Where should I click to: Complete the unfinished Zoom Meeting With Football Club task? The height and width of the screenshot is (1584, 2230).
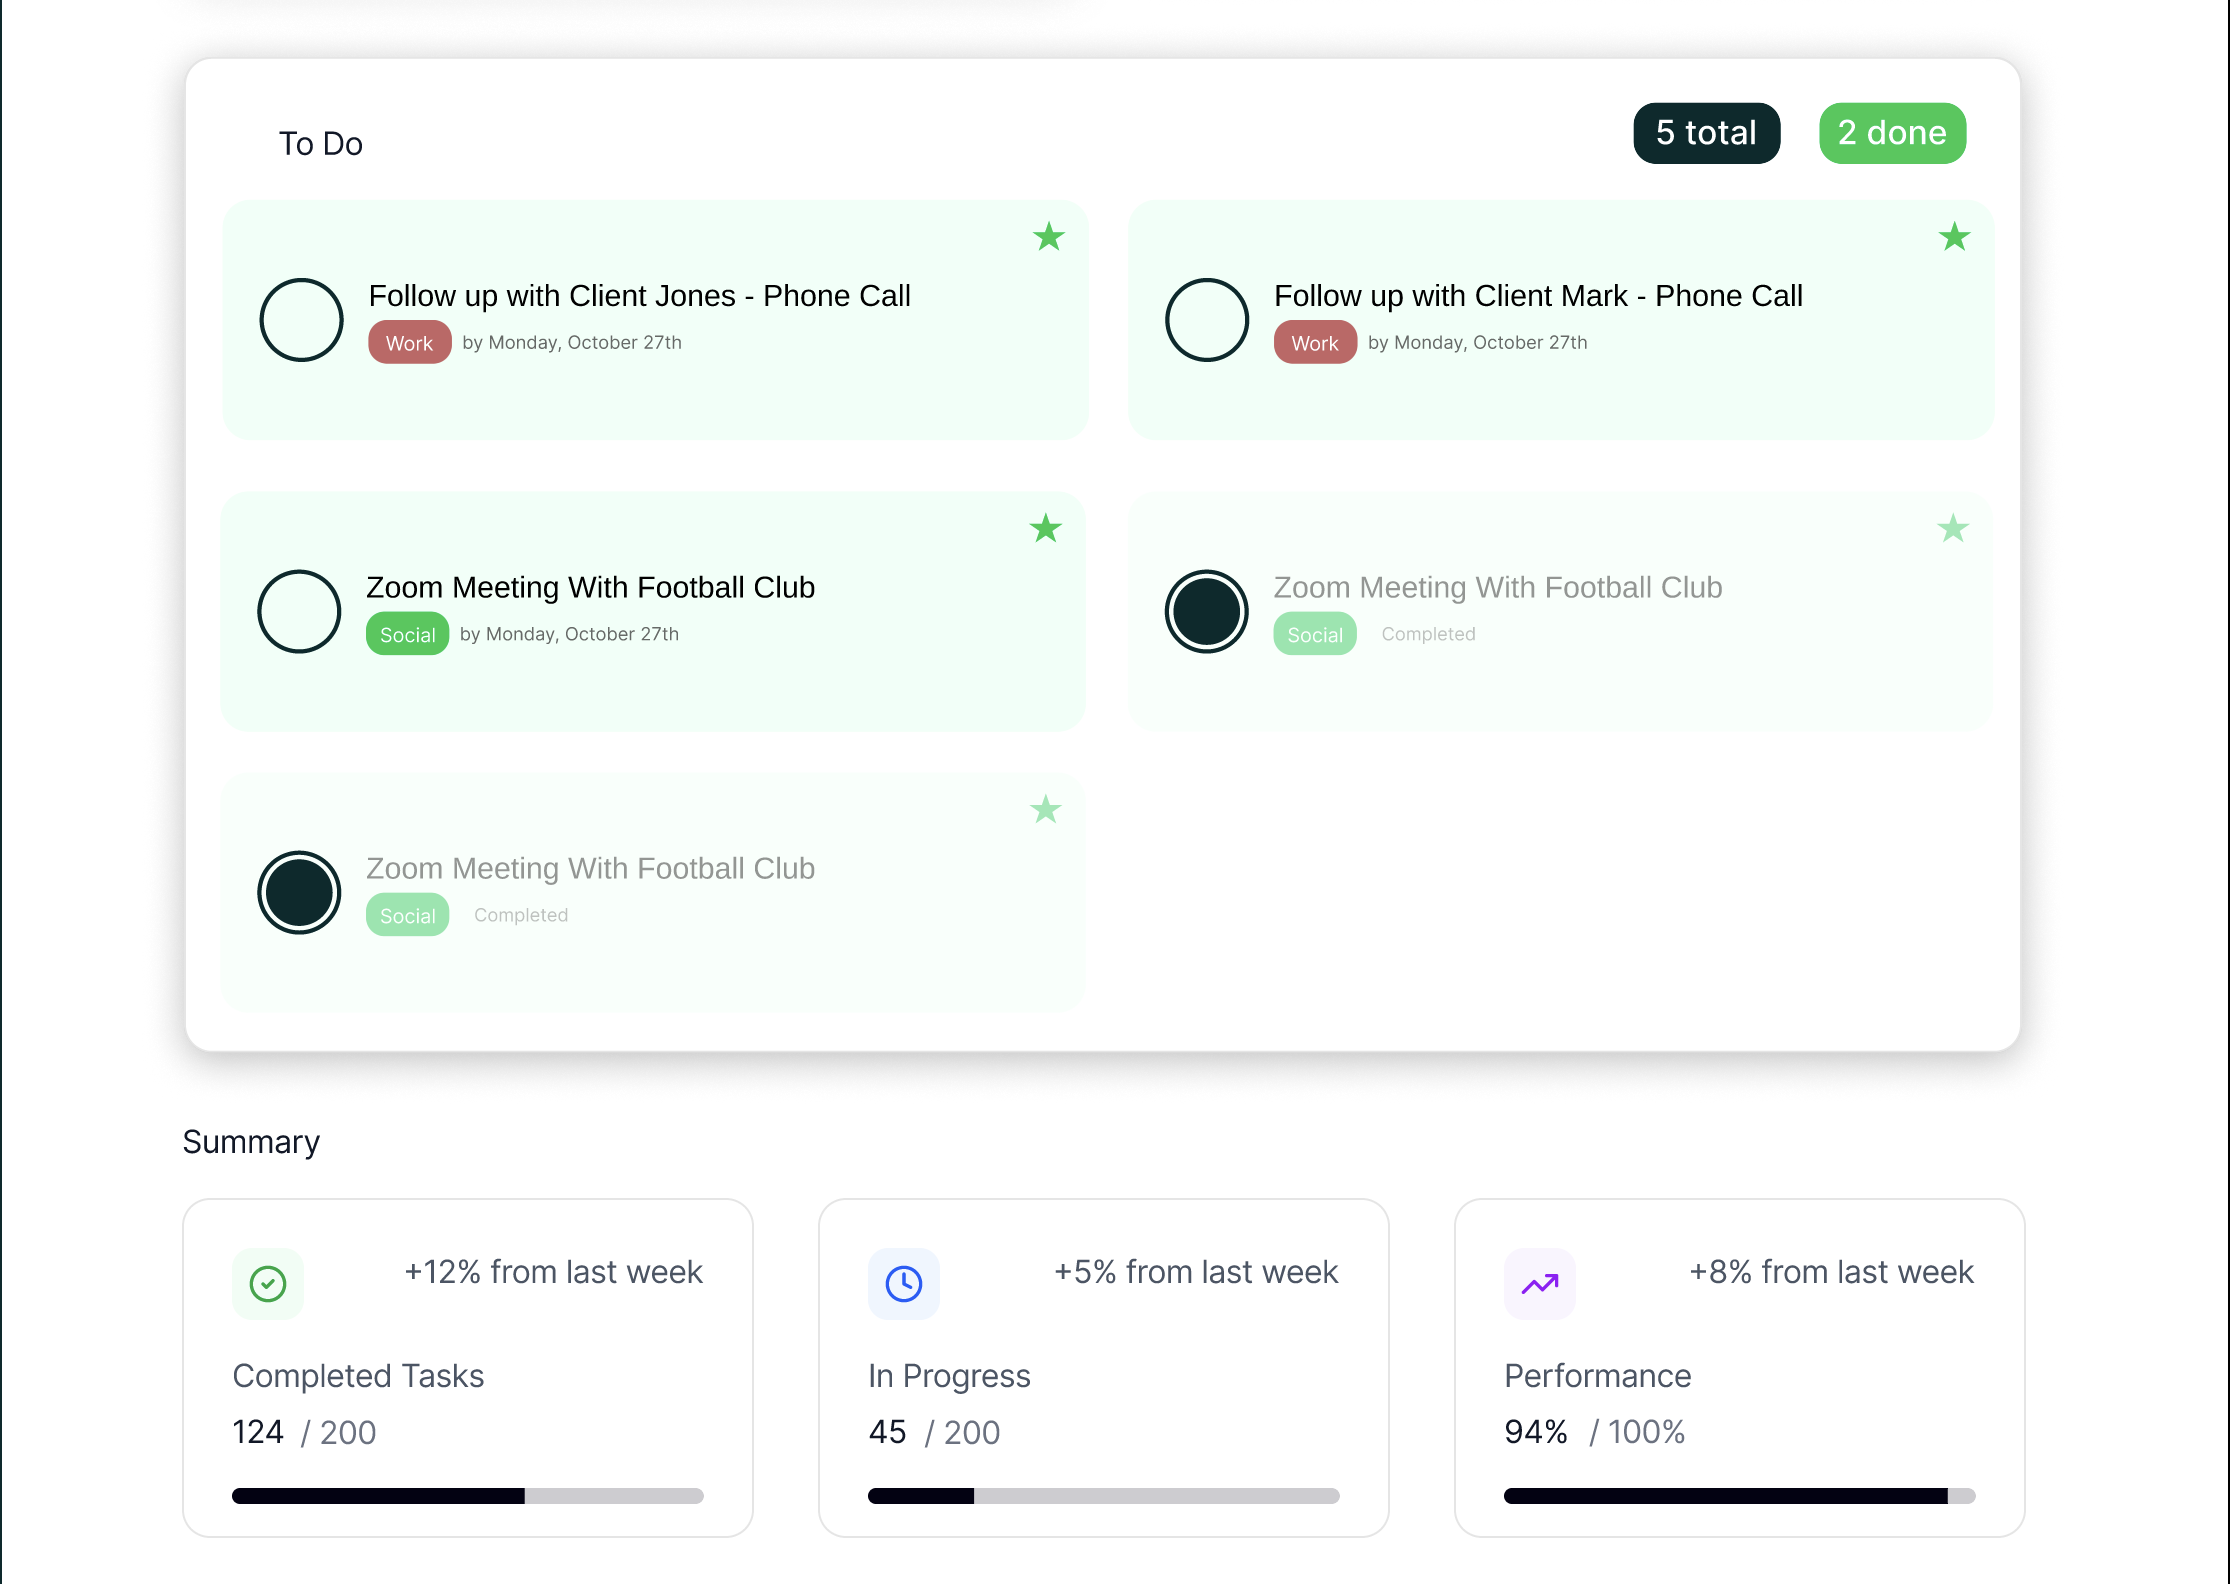[x=299, y=611]
